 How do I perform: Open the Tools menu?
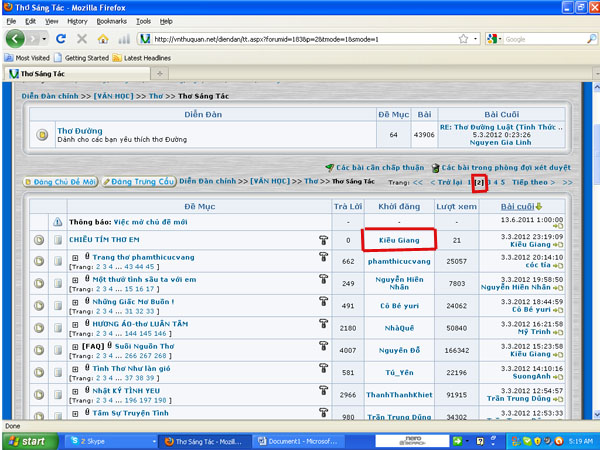[143, 21]
